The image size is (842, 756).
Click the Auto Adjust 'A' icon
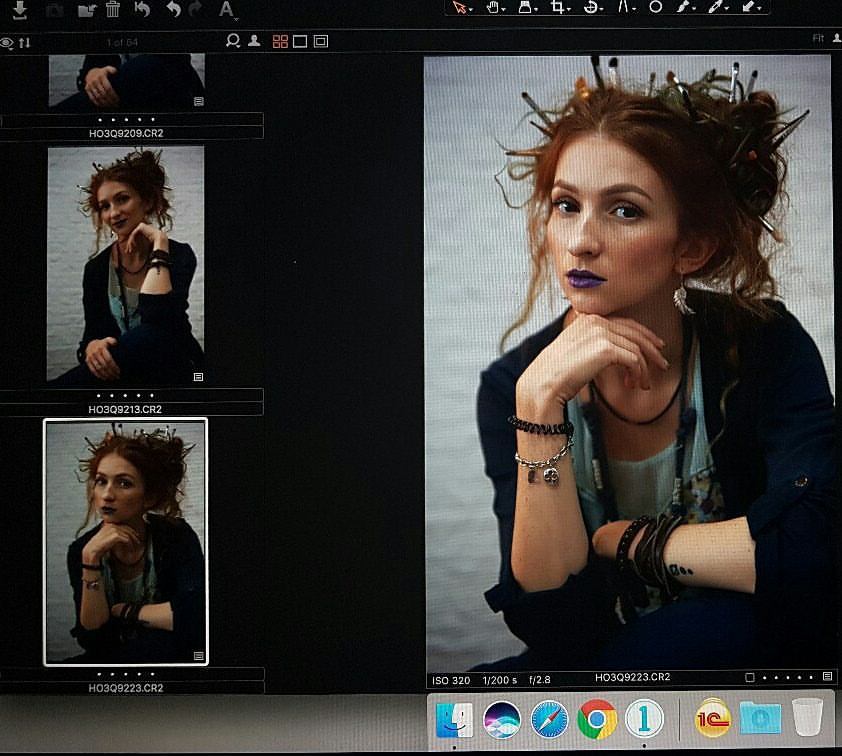click(x=227, y=9)
